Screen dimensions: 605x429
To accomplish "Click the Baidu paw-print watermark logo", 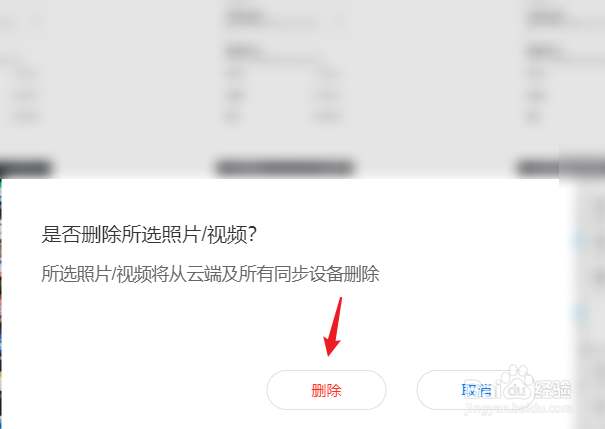I will [x=517, y=380].
